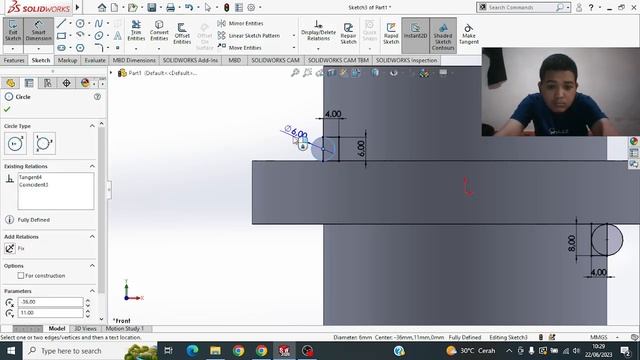Select the Line sketch tool
The image size is (640, 360).
pos(61,24)
